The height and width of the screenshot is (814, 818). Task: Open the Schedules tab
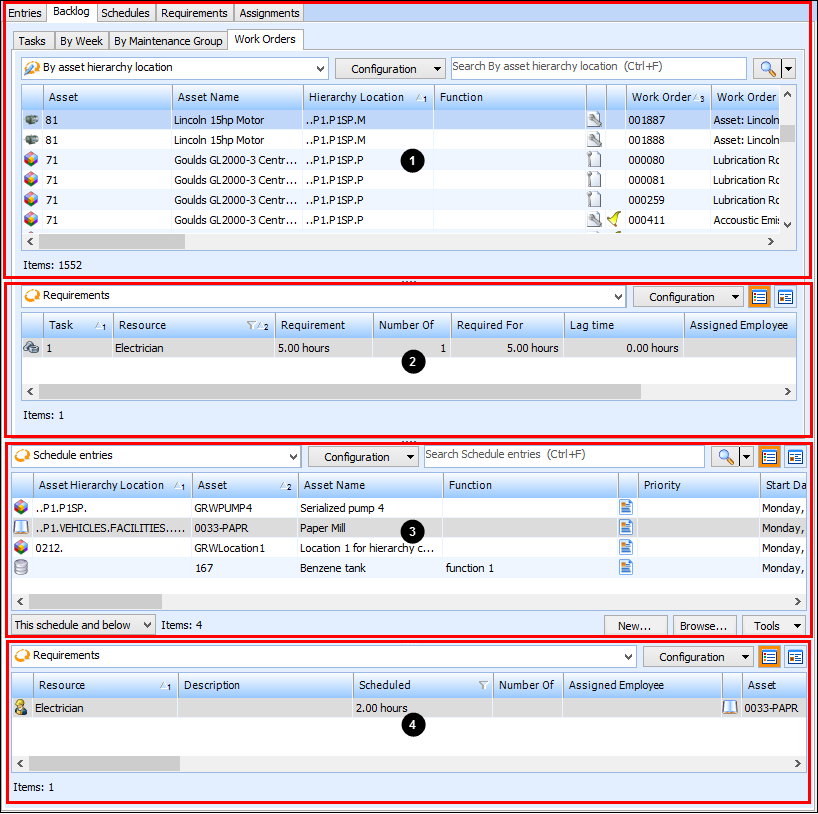click(x=125, y=13)
